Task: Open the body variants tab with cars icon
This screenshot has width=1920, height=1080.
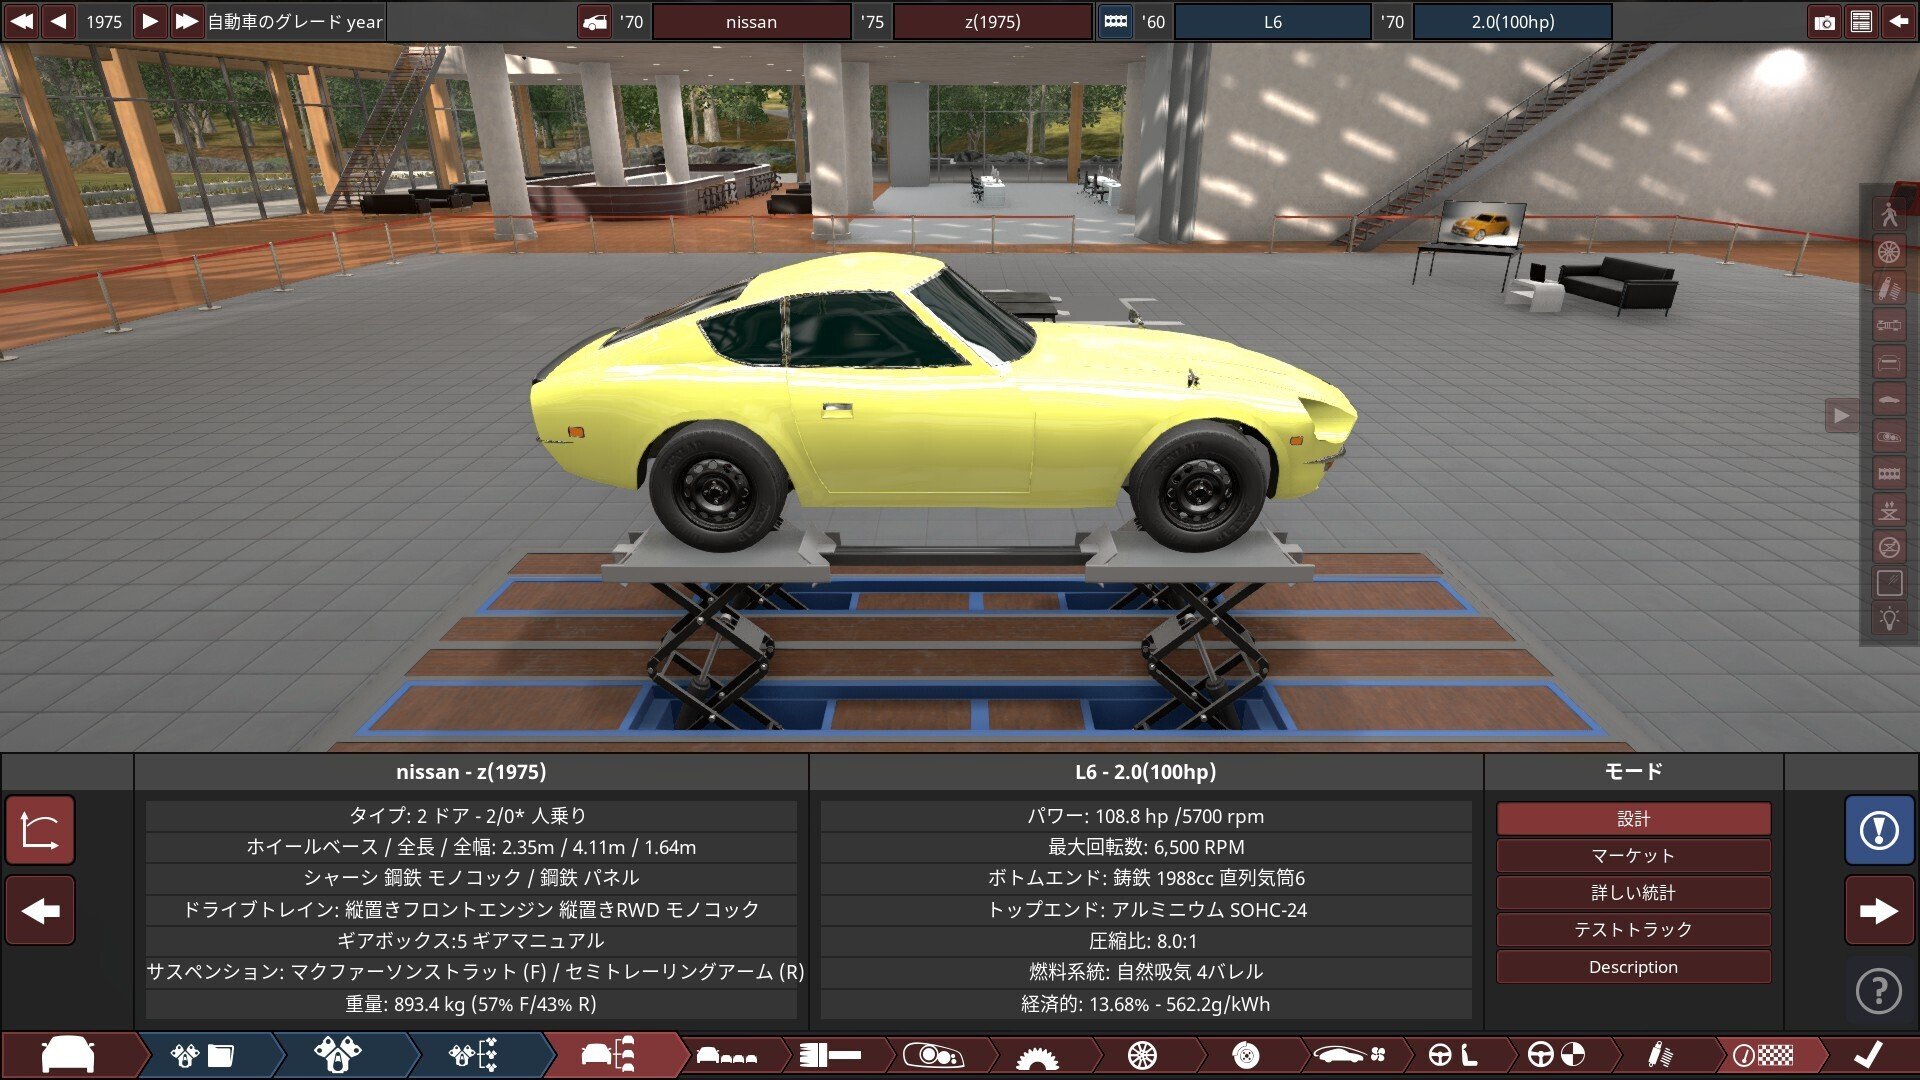Action: pos(727,1055)
